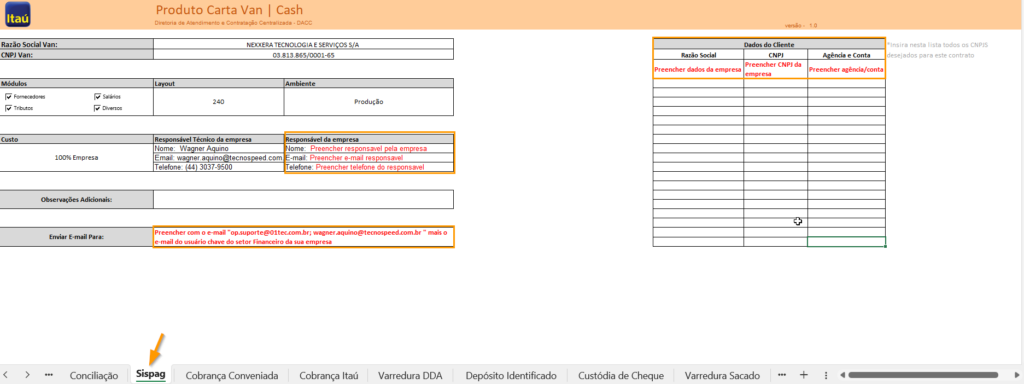The height and width of the screenshot is (384, 1024).
Task: Click the horizontal scrollbar left arrow
Action: pyautogui.click(x=843, y=375)
